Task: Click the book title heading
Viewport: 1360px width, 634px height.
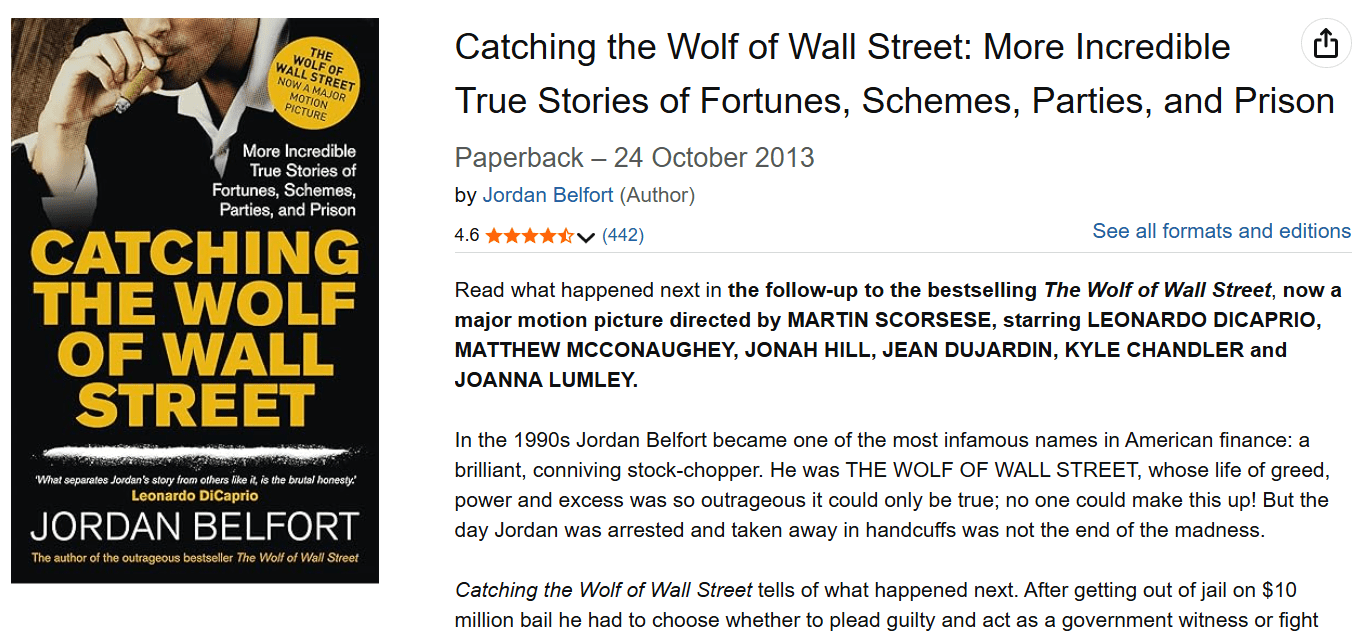Action: (x=894, y=74)
